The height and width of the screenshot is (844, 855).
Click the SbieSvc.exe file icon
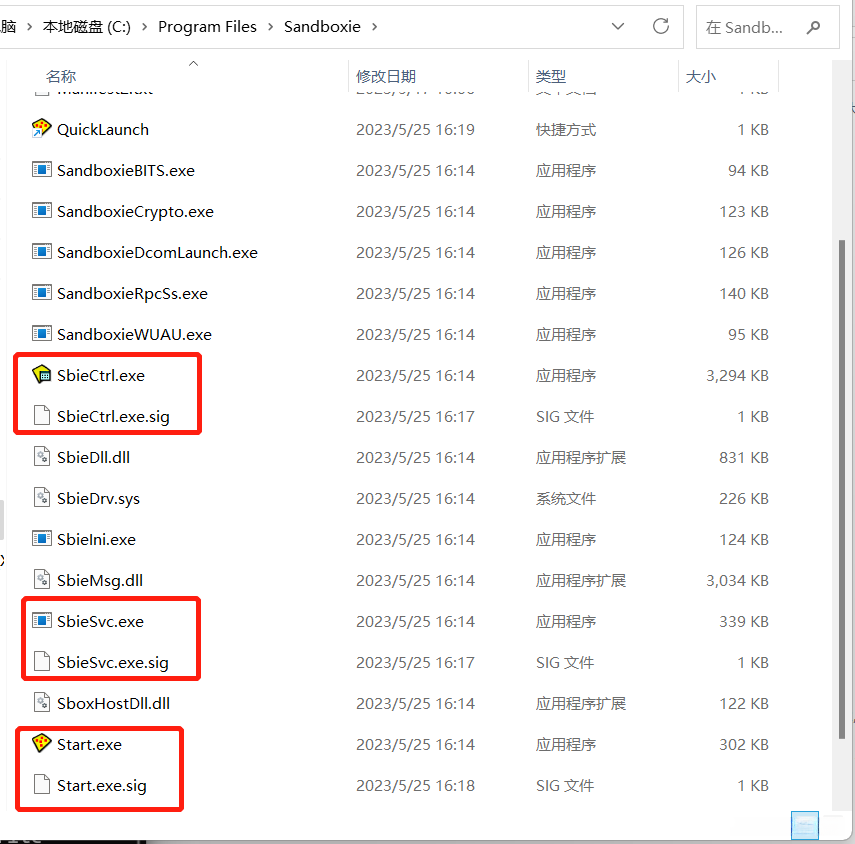point(41,621)
